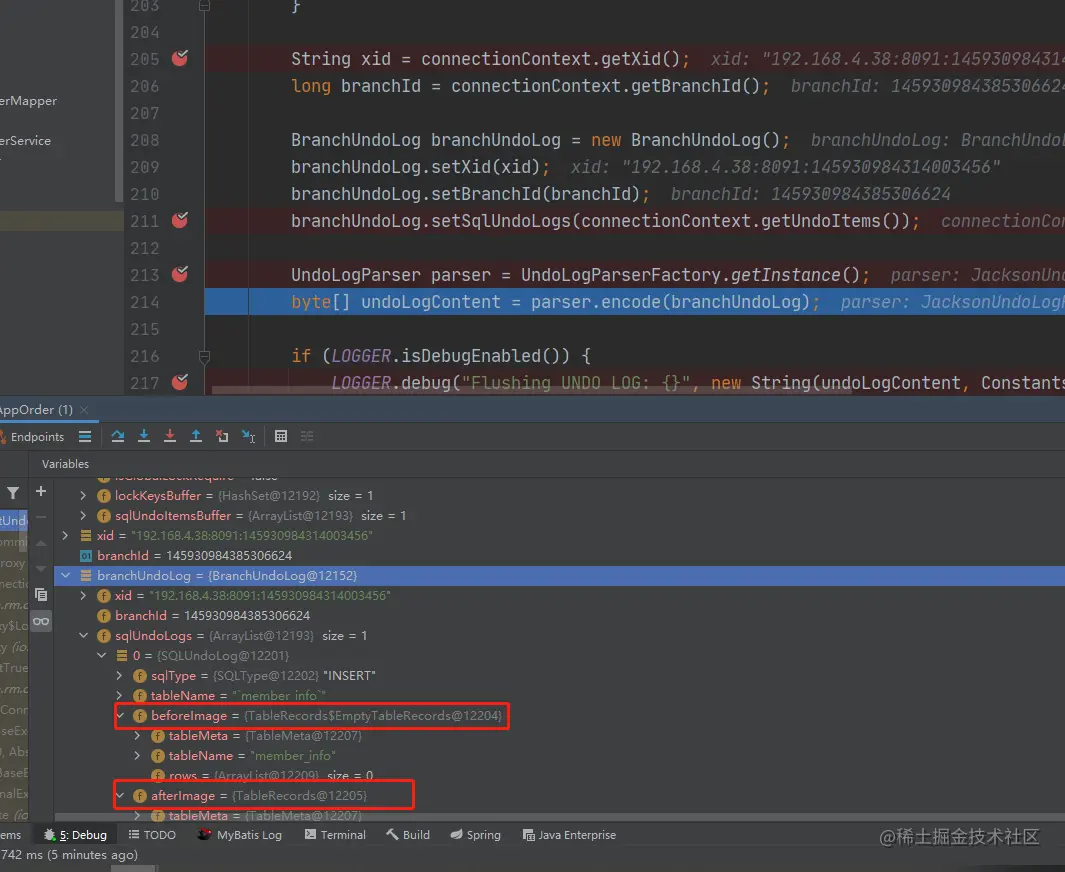This screenshot has height=872, width=1065.
Task: Toggle the breakpoint on line 211
Action: [180, 220]
